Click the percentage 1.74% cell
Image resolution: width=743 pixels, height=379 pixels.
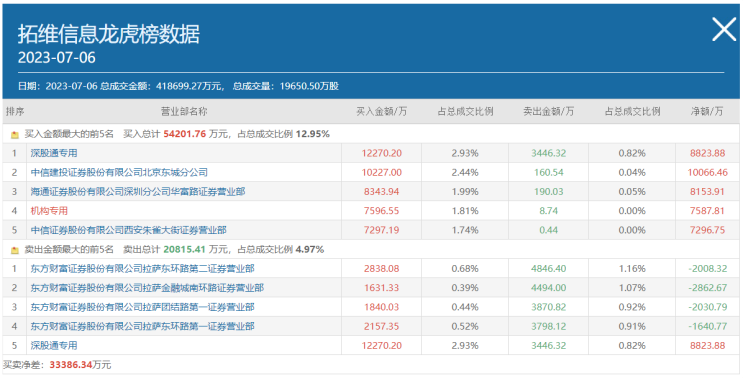click(465, 230)
